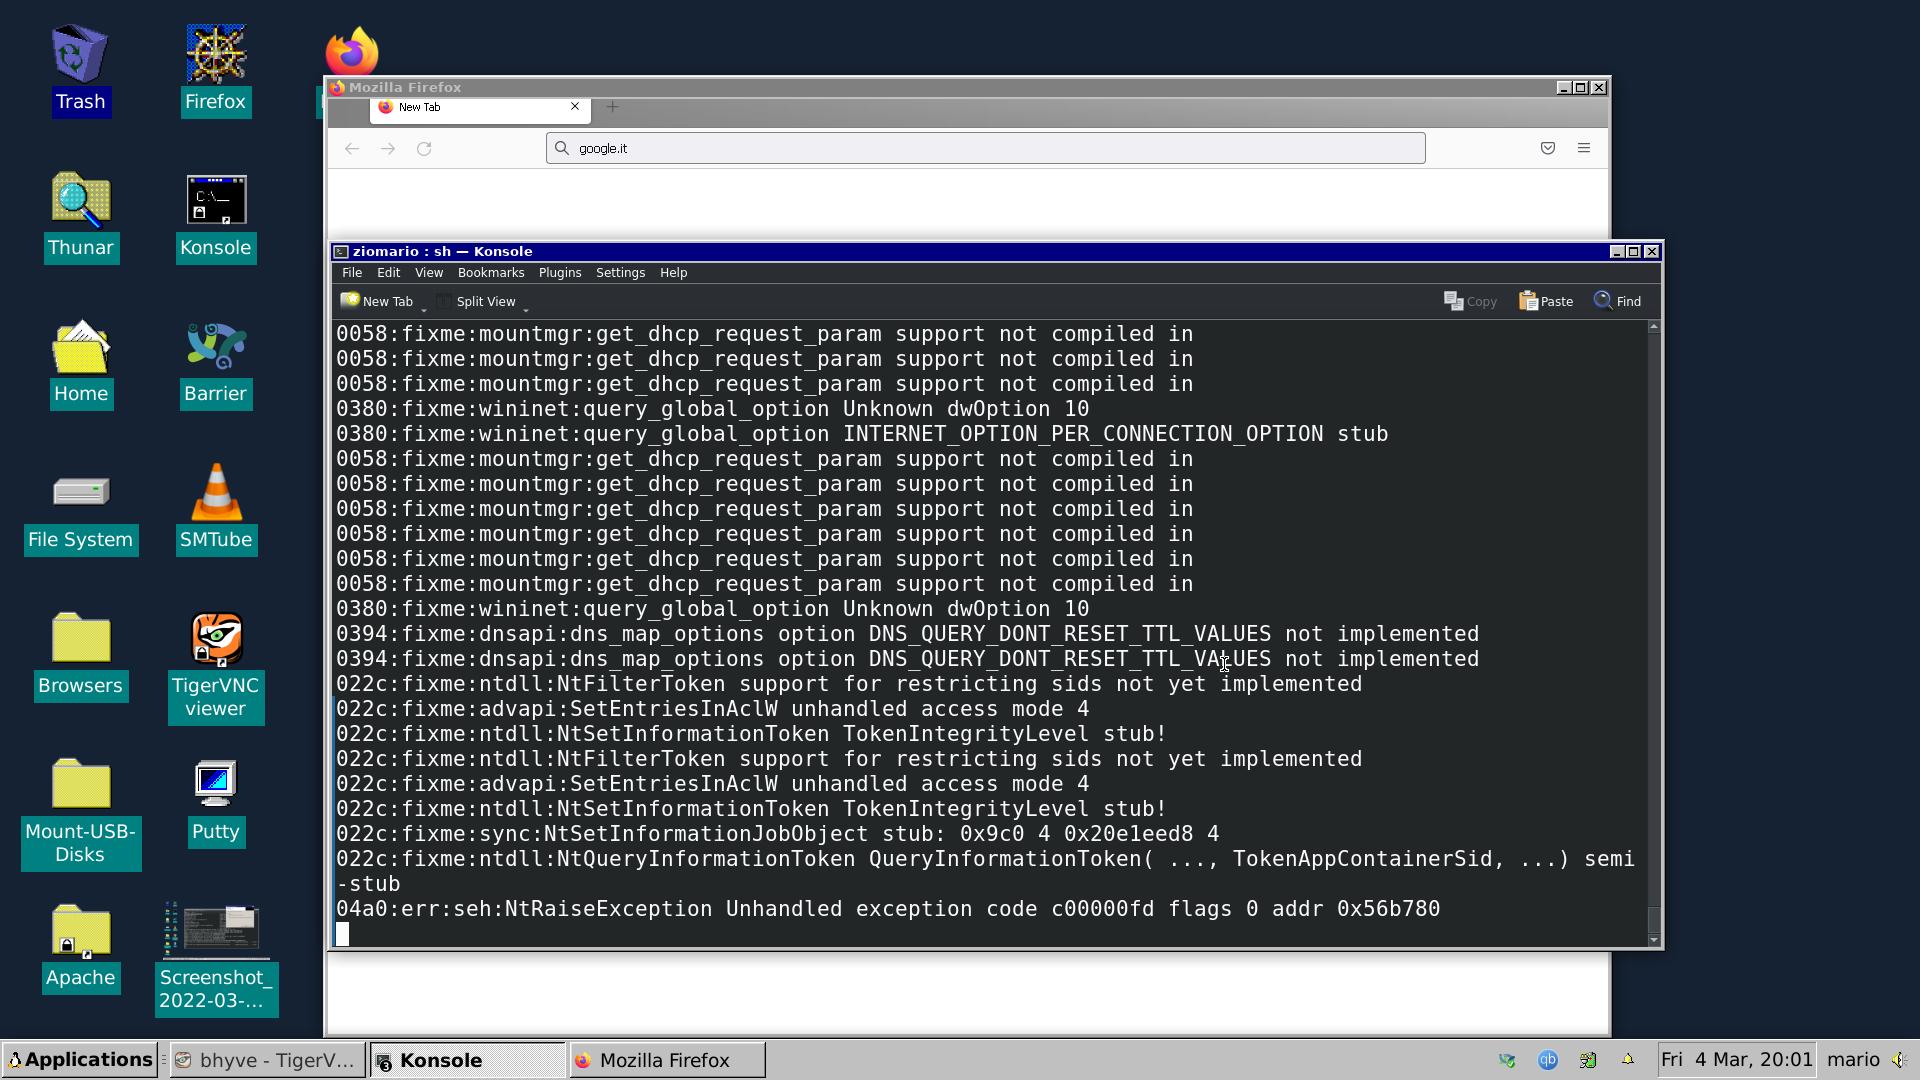Click Konsole's Find toolbar icon
1920x1080 pixels.
coord(1617,301)
